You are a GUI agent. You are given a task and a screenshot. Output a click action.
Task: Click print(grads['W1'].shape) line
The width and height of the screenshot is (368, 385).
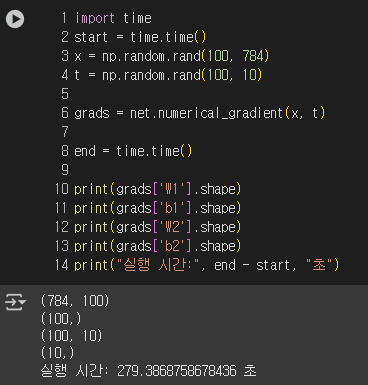[157, 189]
